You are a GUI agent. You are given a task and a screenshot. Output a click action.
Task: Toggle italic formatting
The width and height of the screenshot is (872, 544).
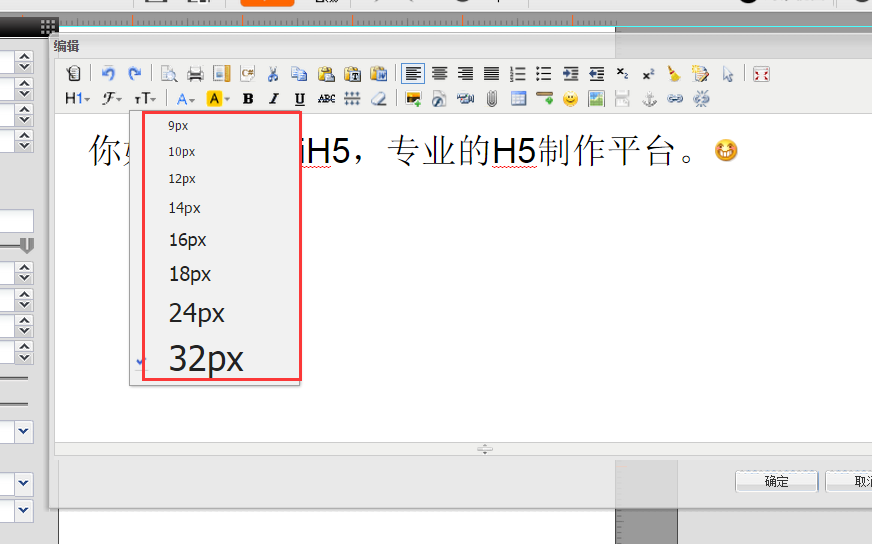click(274, 98)
